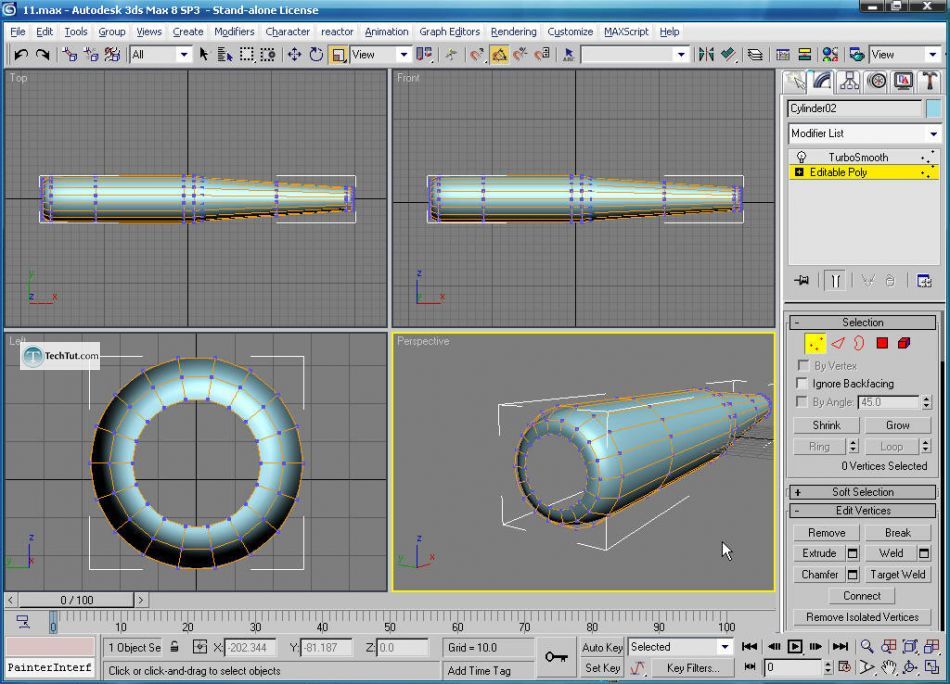This screenshot has height=684, width=950.
Task: Open the Modifiers menu
Action: point(234,32)
